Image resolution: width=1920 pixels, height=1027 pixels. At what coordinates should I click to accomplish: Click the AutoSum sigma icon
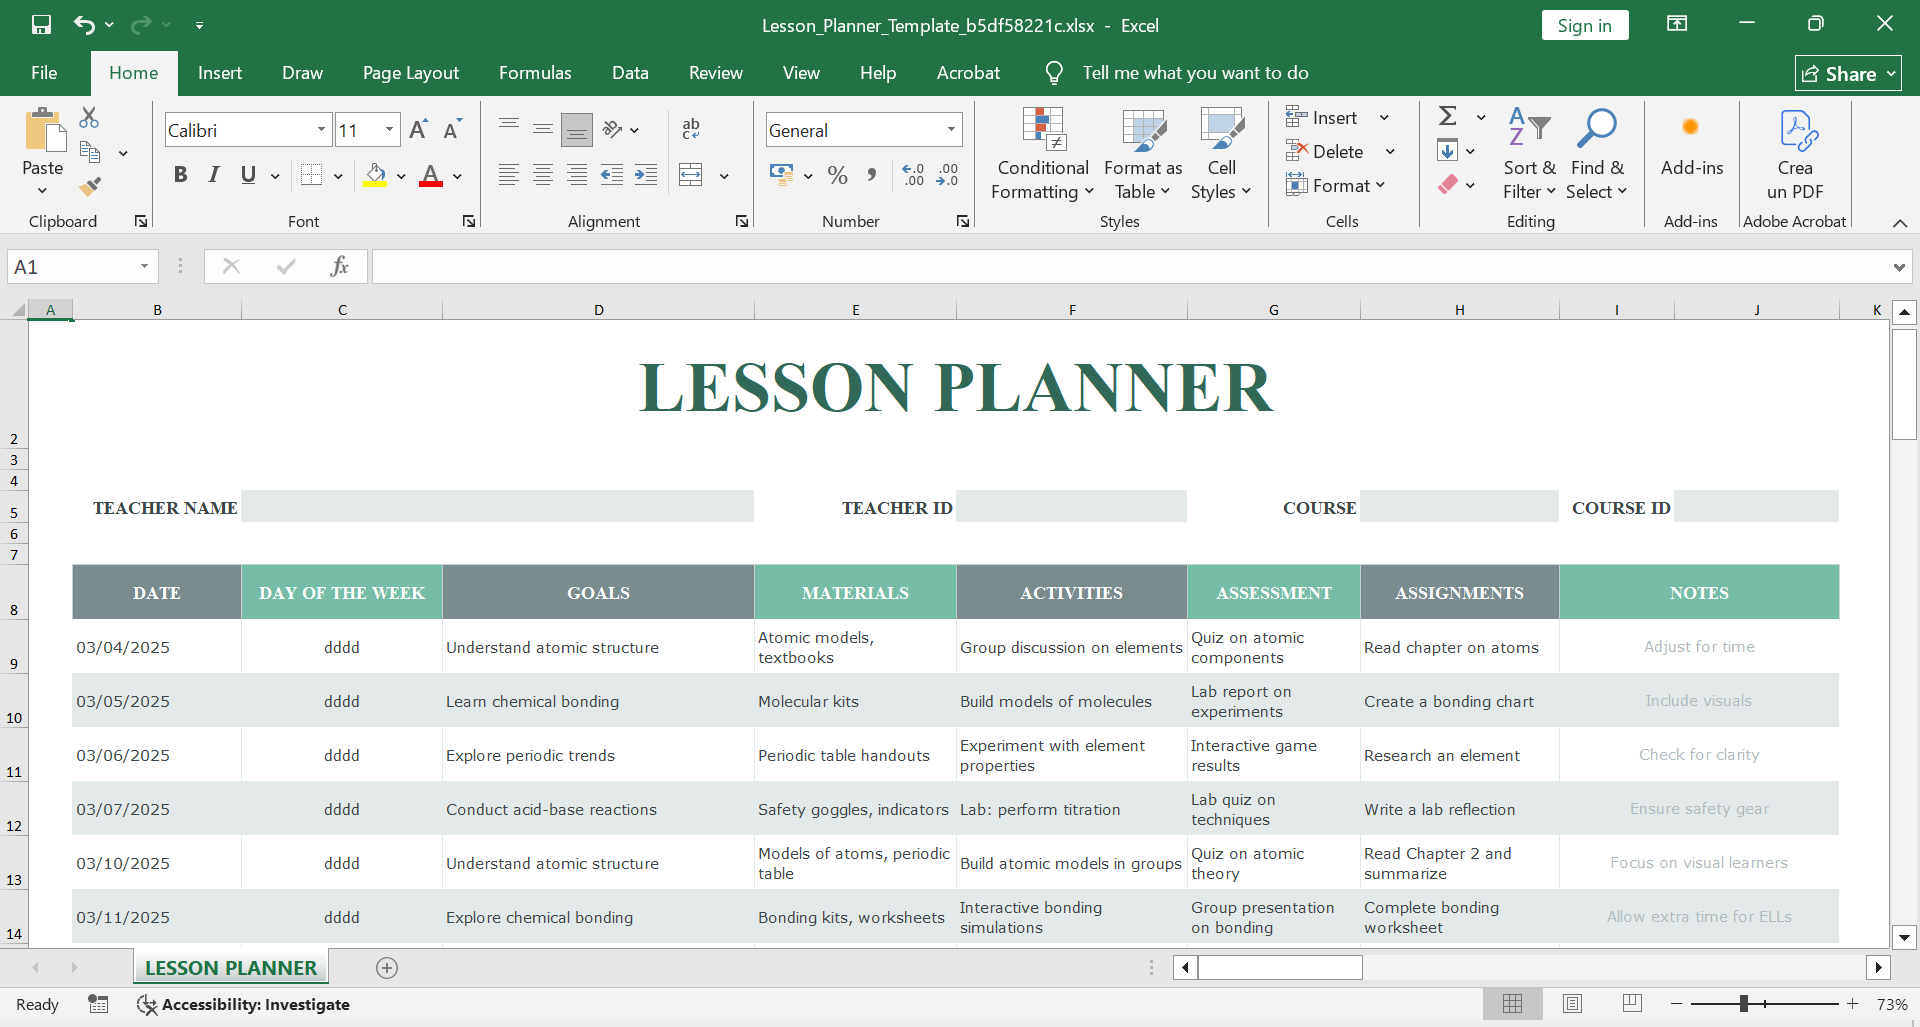coord(1448,116)
